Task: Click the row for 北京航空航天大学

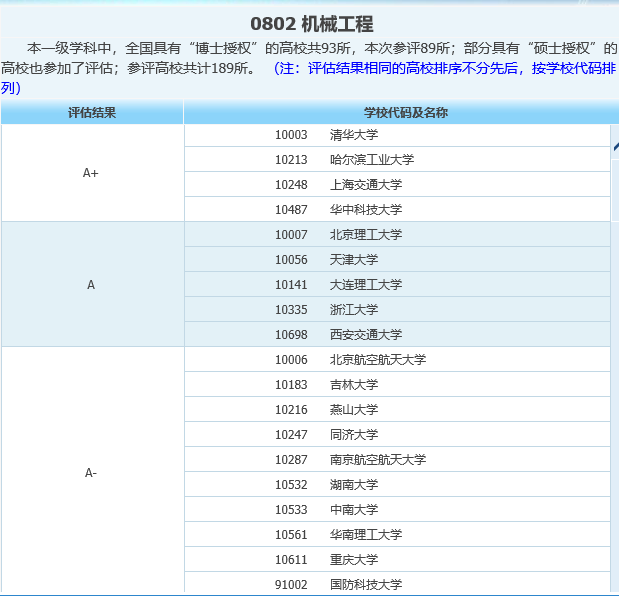Action: tap(397, 359)
